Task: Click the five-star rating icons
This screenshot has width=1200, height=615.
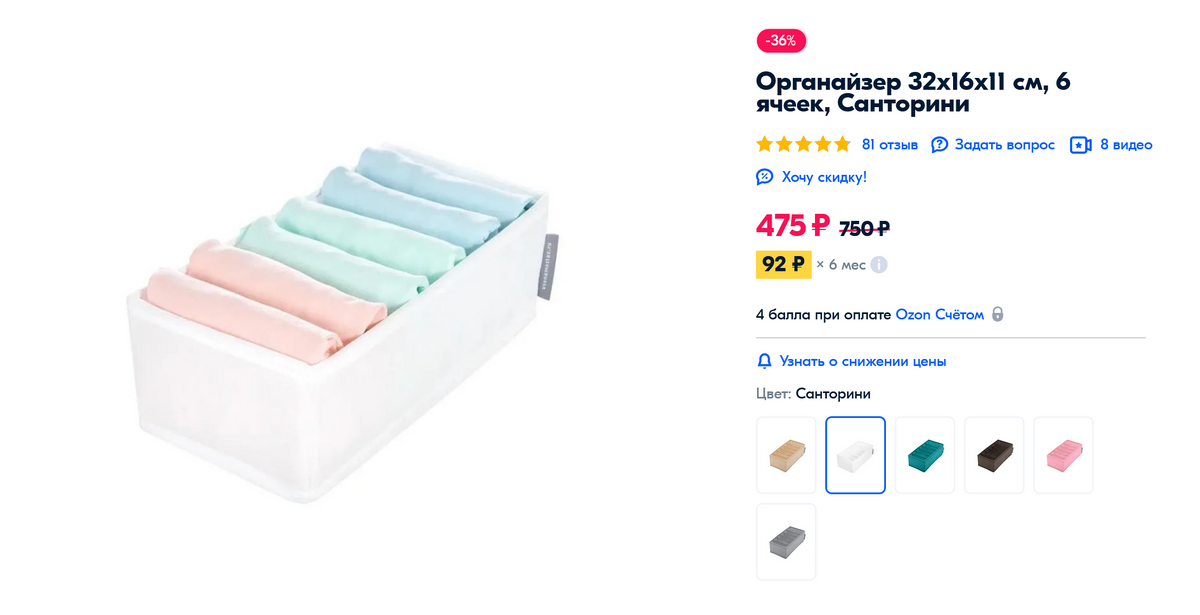Action: 803,145
